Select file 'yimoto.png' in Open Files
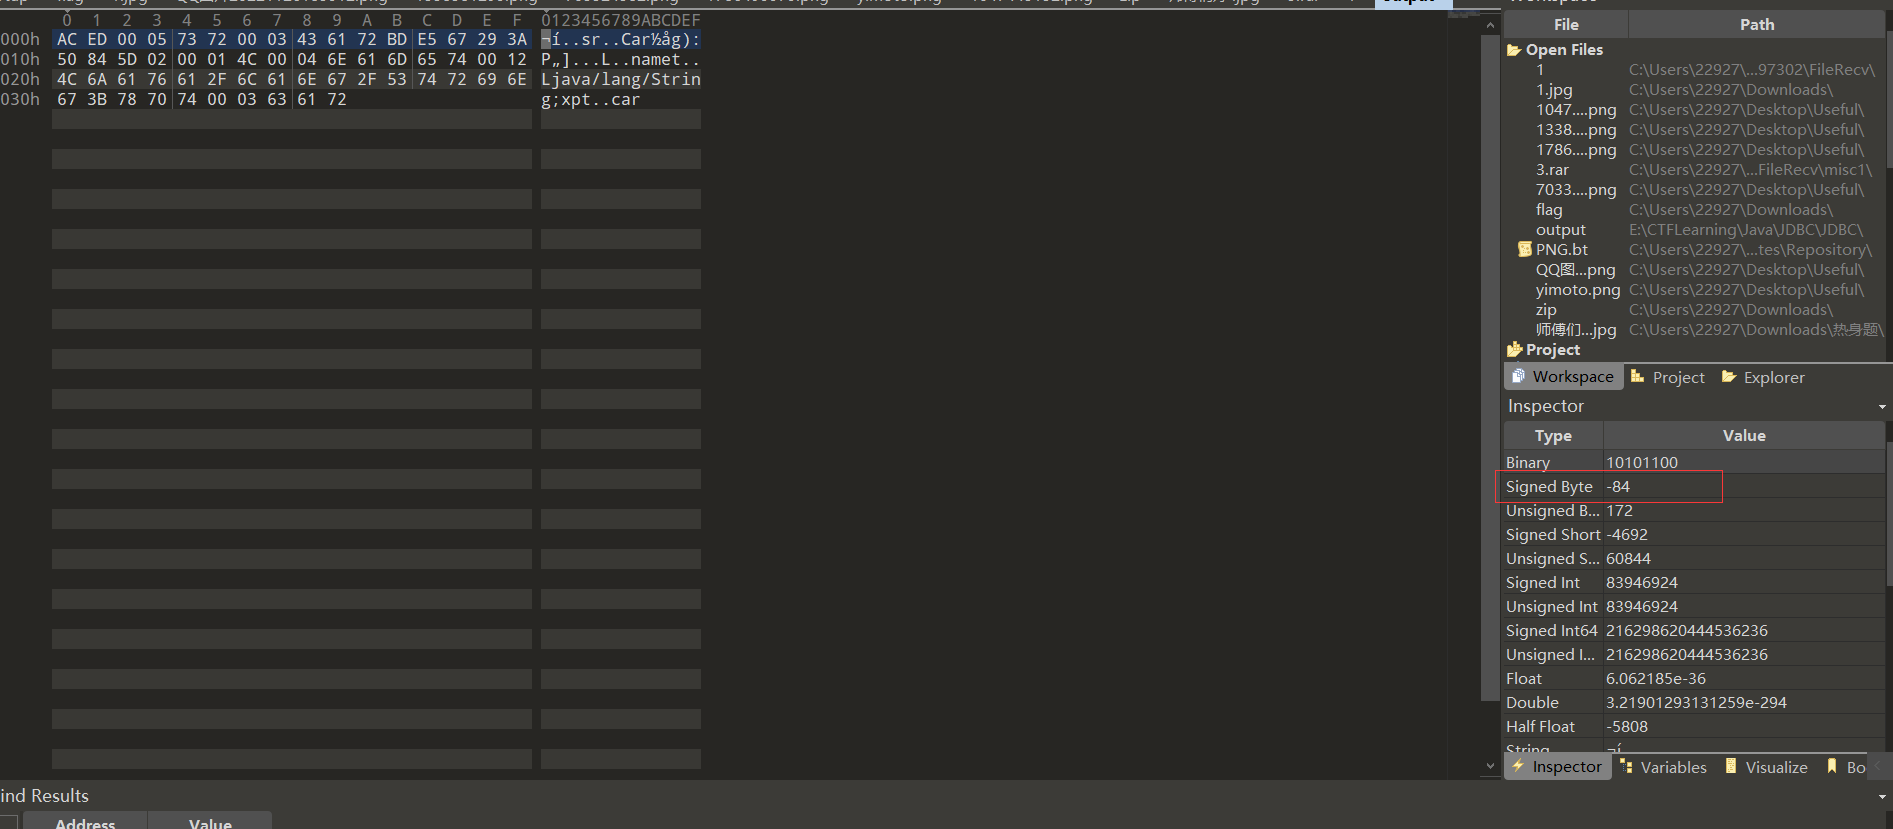Image resolution: width=1893 pixels, height=829 pixels. pyautogui.click(x=1578, y=290)
